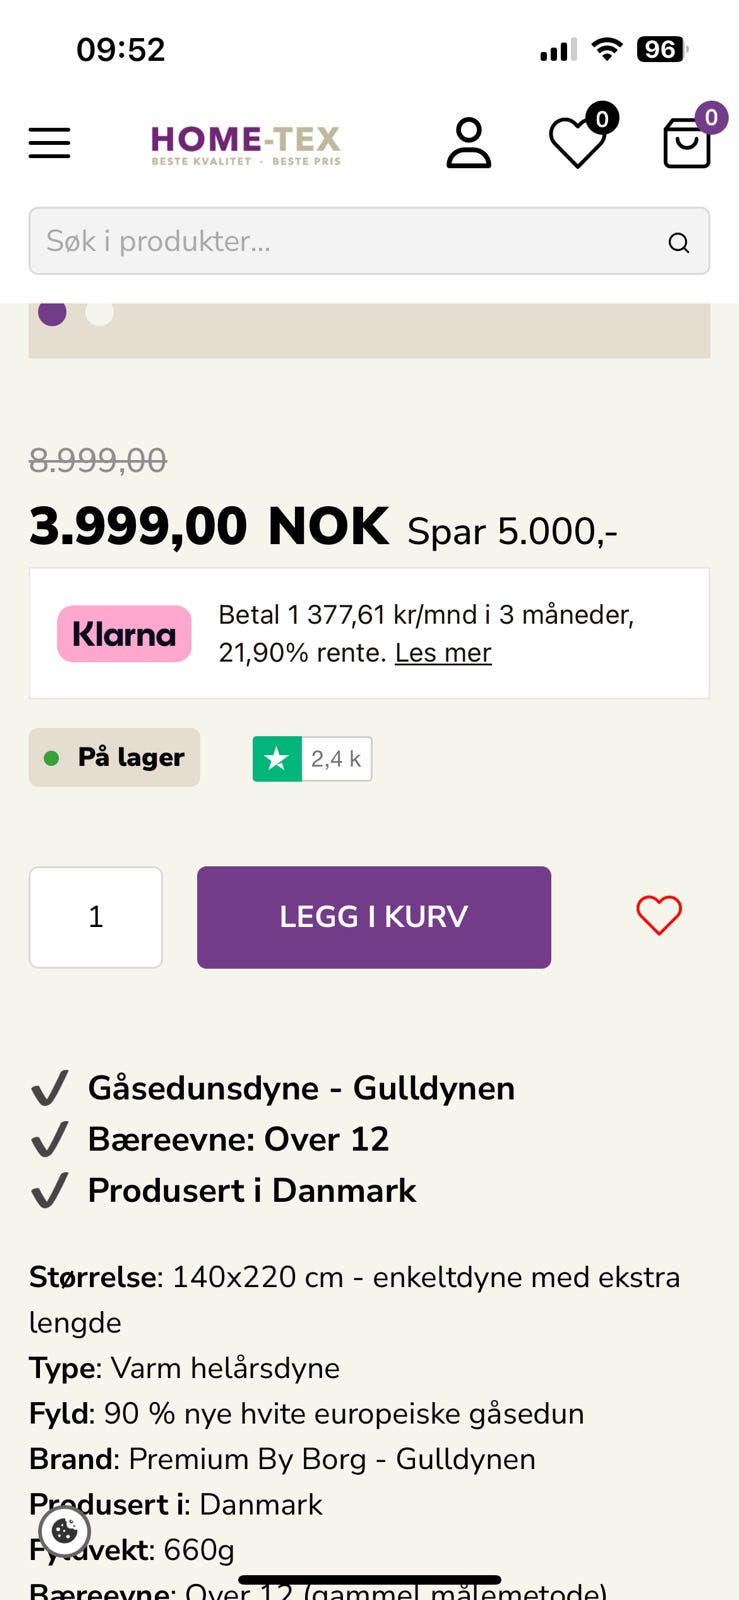Open cookie settings icon
The width and height of the screenshot is (739, 1600).
pos(65,1530)
